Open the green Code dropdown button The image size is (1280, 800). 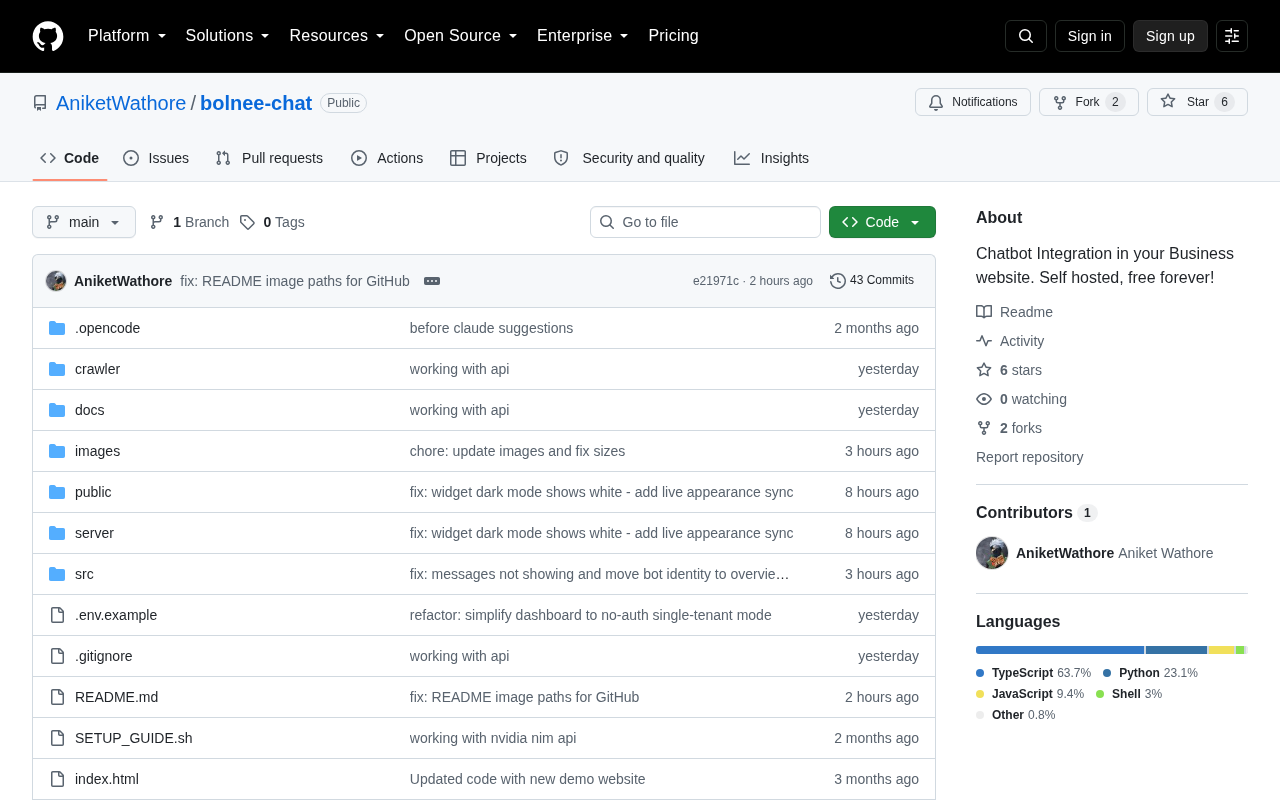point(882,222)
